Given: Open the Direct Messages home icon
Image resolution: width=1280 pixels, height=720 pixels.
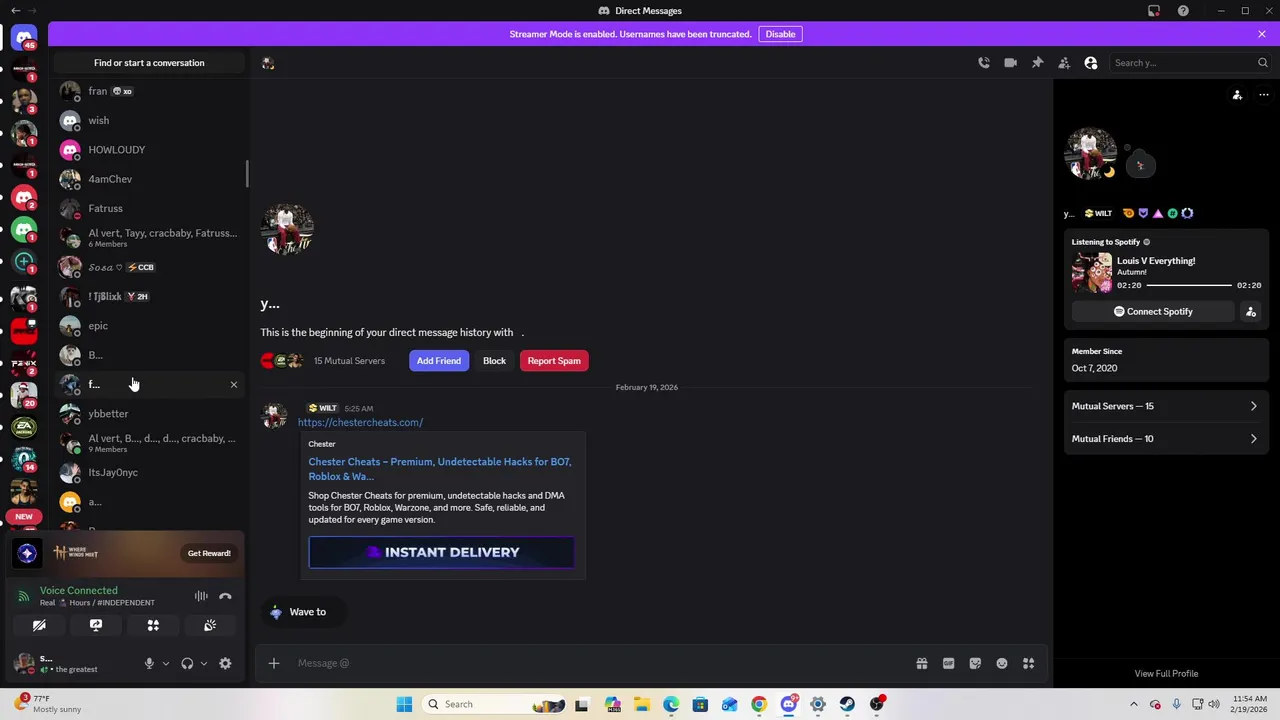Looking at the screenshot, I should 24,39.
